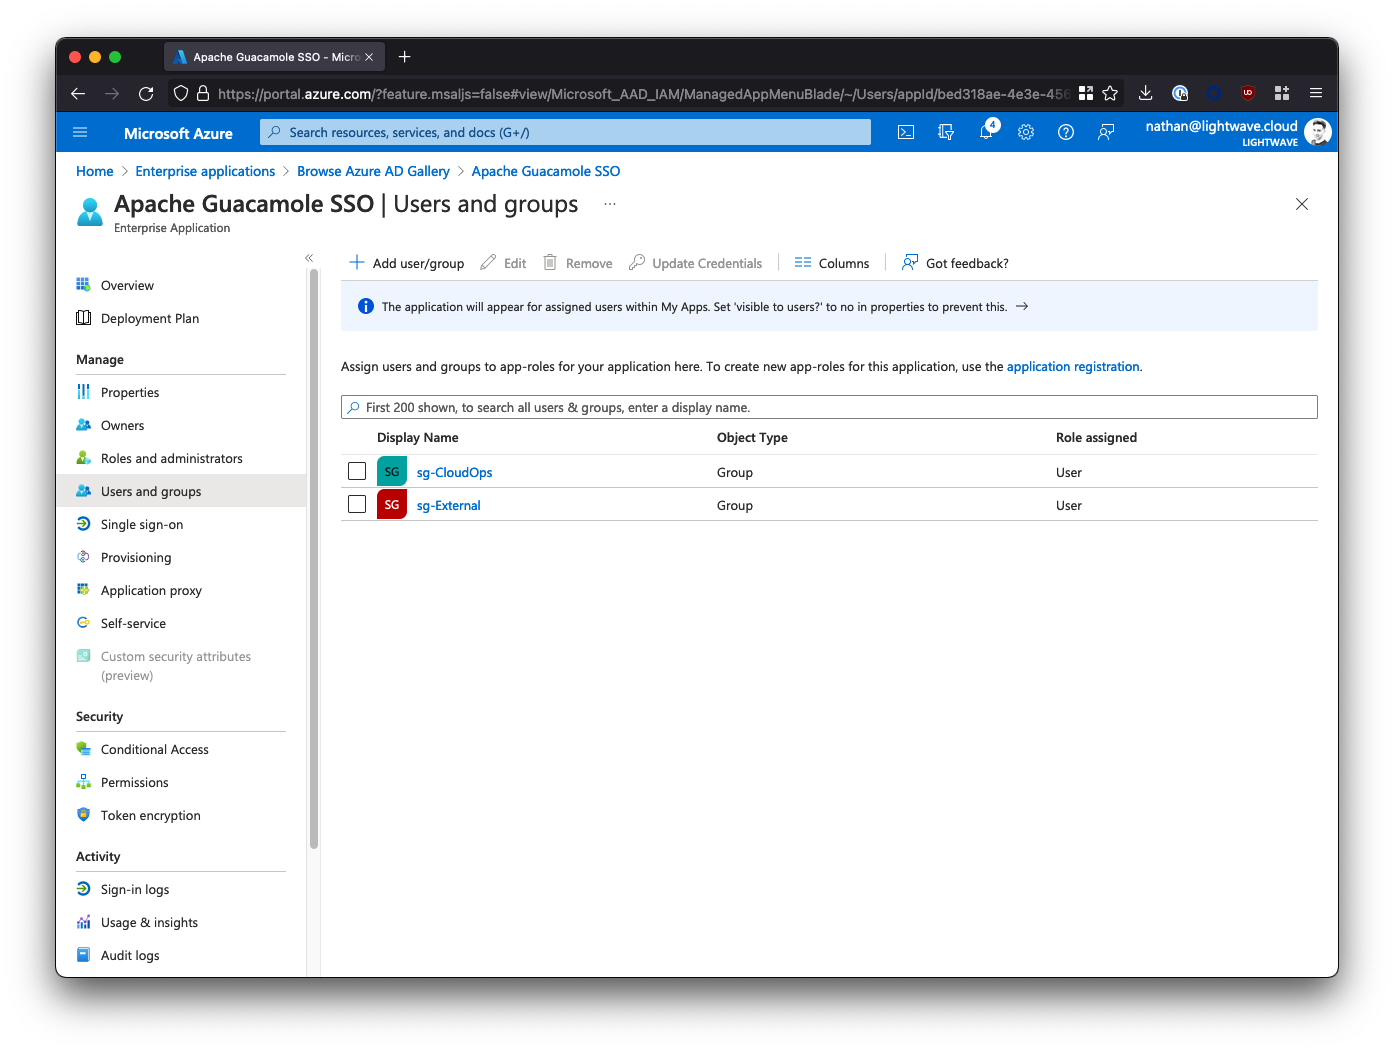The image size is (1394, 1051).
Task: Collapse the left navigation sidebar
Action: tap(309, 258)
